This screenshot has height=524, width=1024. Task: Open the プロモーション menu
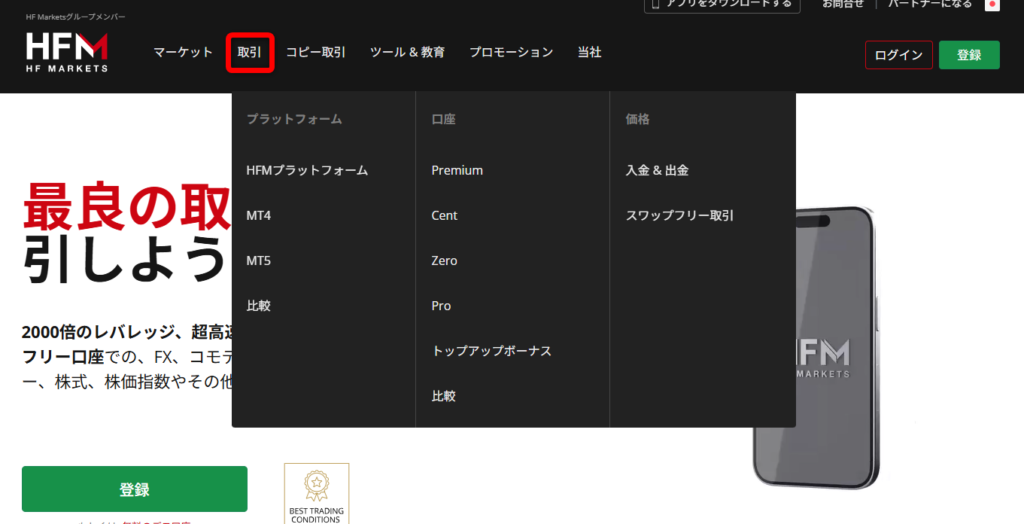[511, 52]
